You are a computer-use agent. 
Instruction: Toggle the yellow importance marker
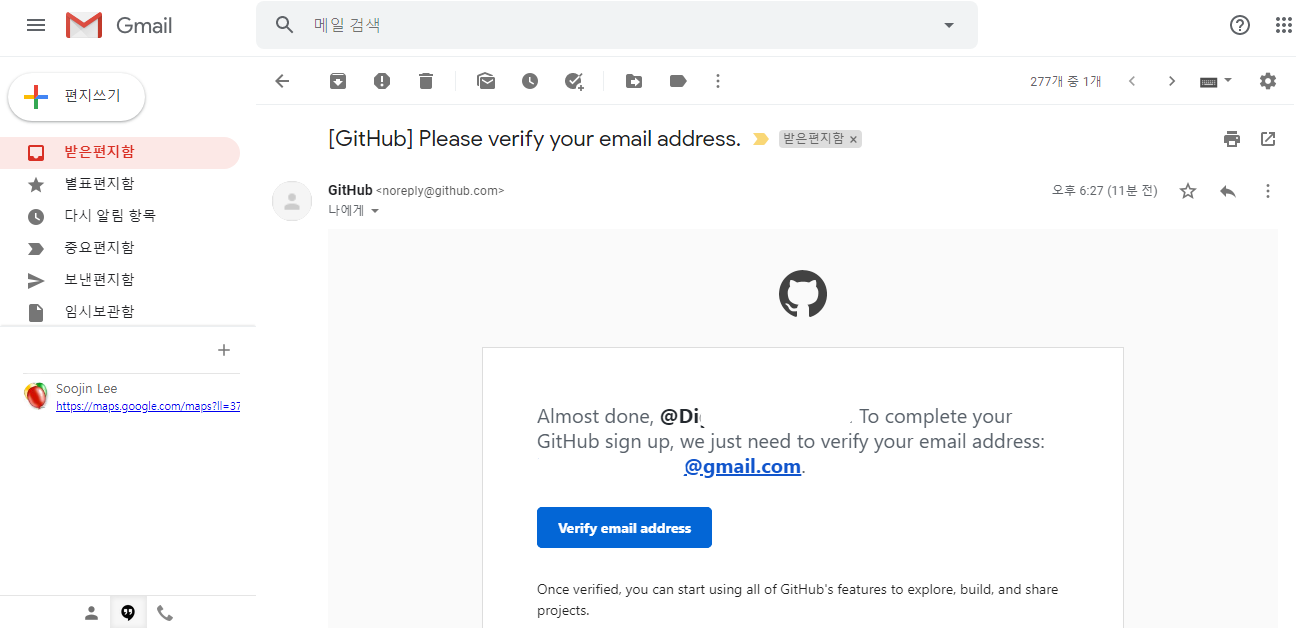[x=761, y=139]
